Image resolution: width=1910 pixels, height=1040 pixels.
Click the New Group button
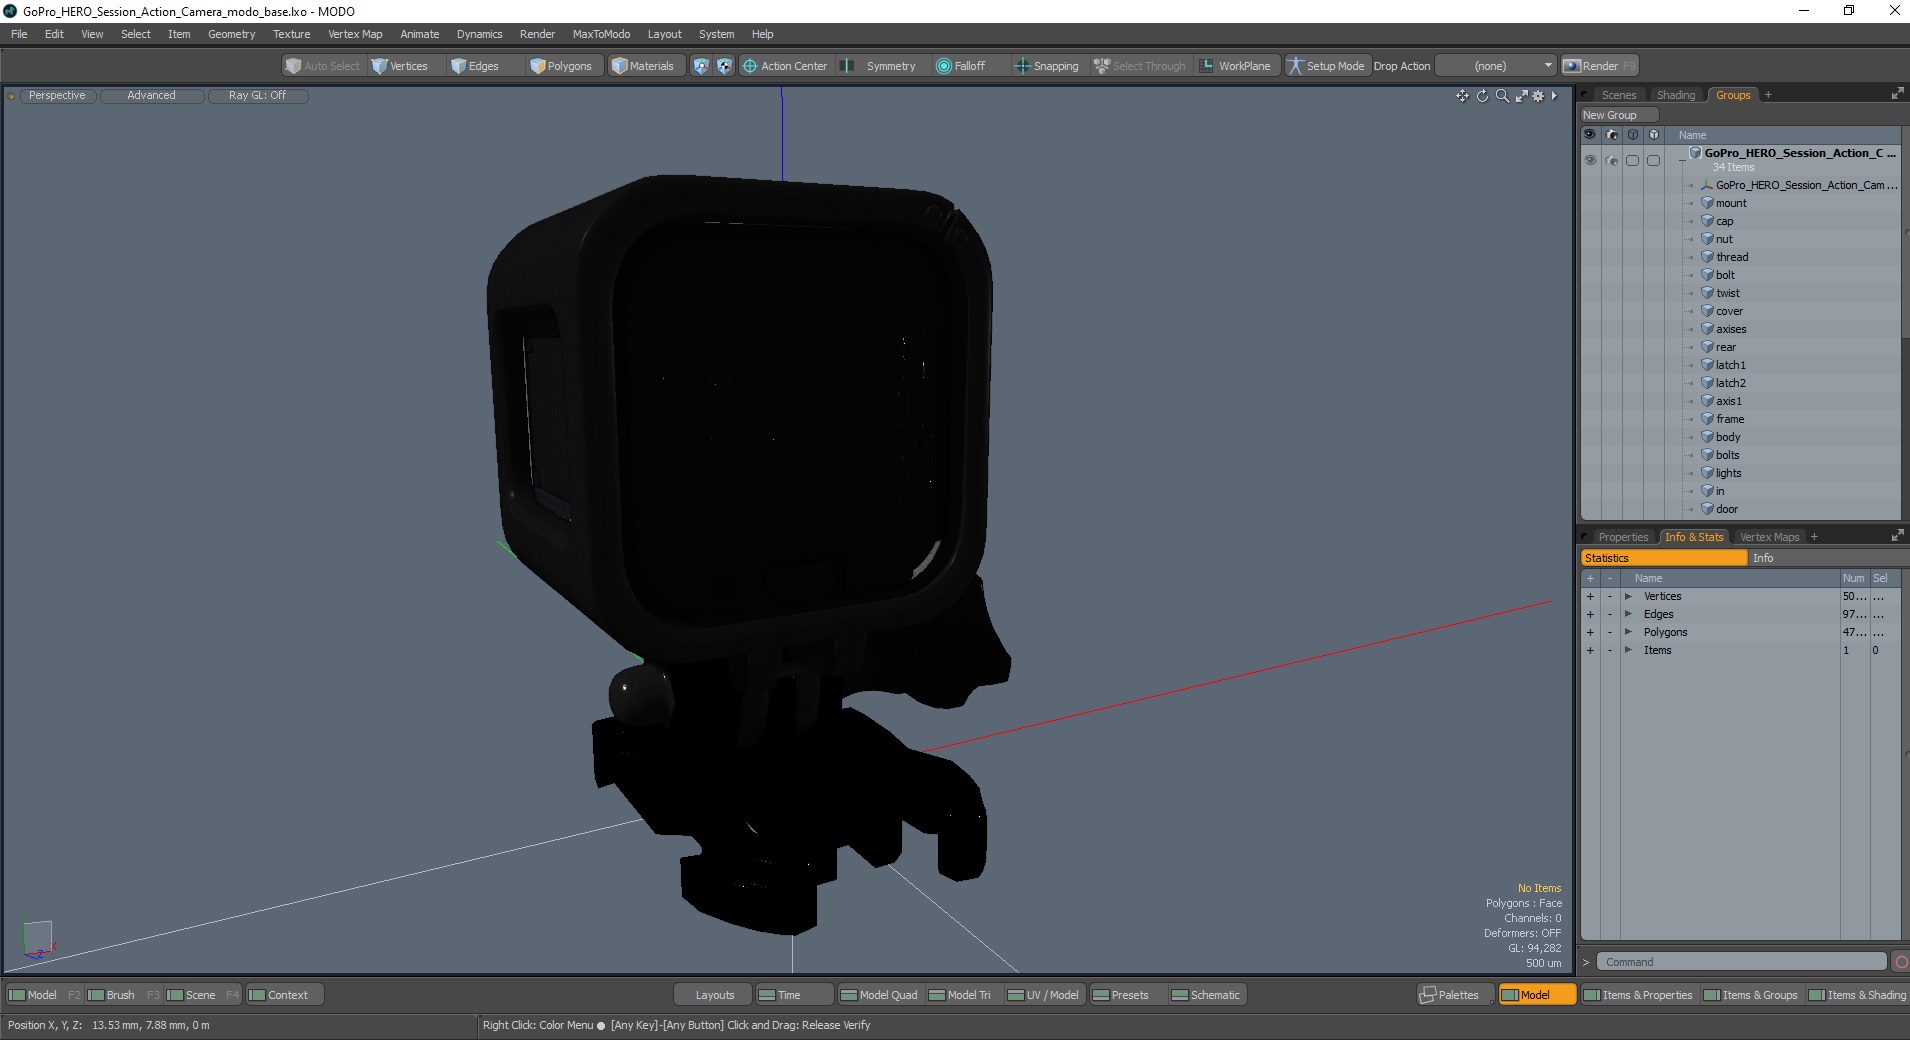[1619, 115]
